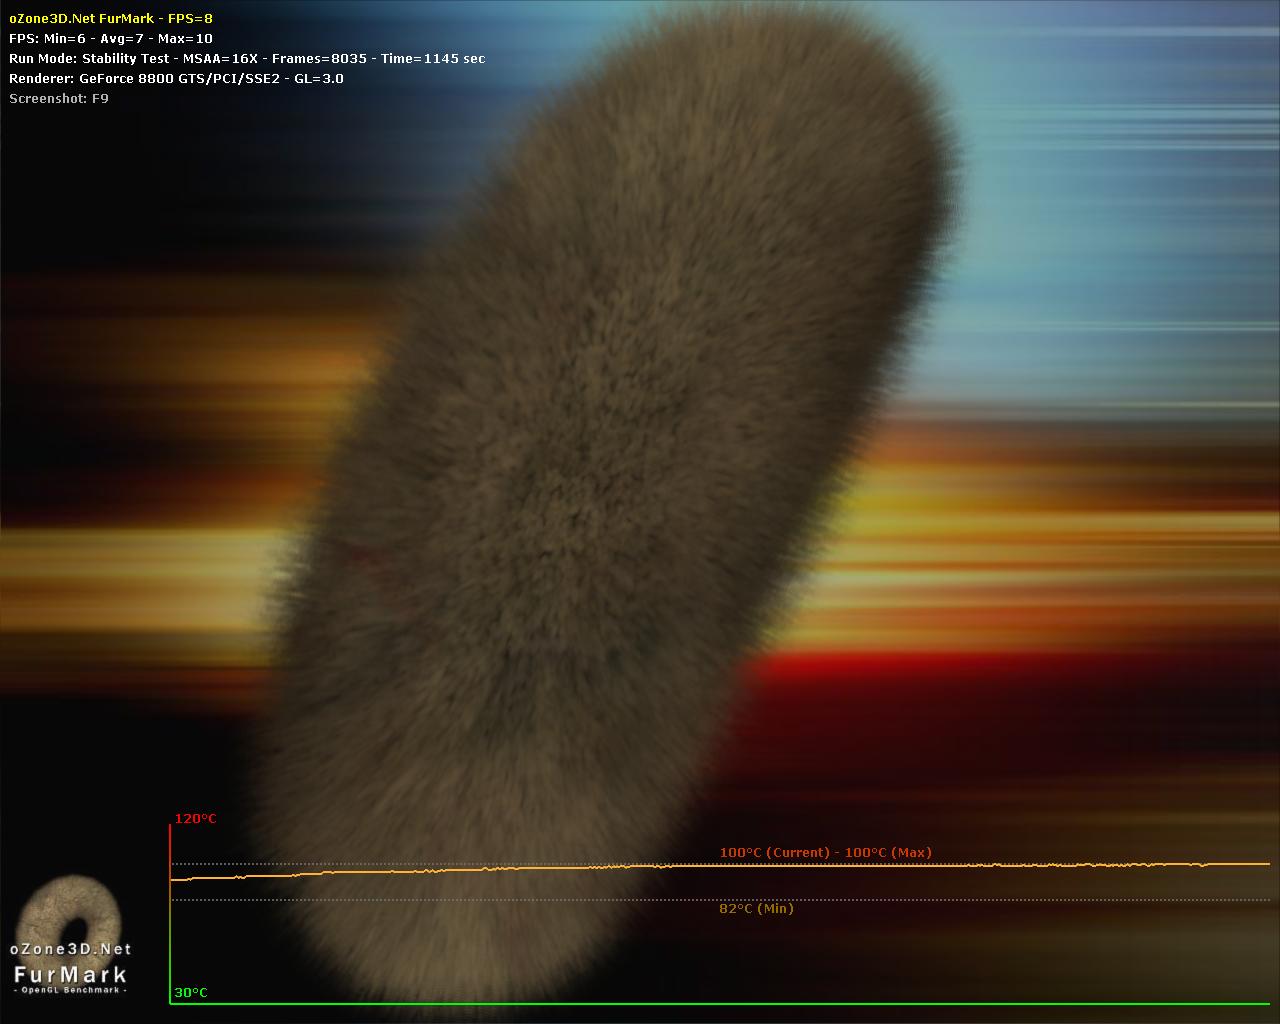The height and width of the screenshot is (1024, 1280).
Task: Click the '120°C' graph axis label
Action: [x=196, y=819]
